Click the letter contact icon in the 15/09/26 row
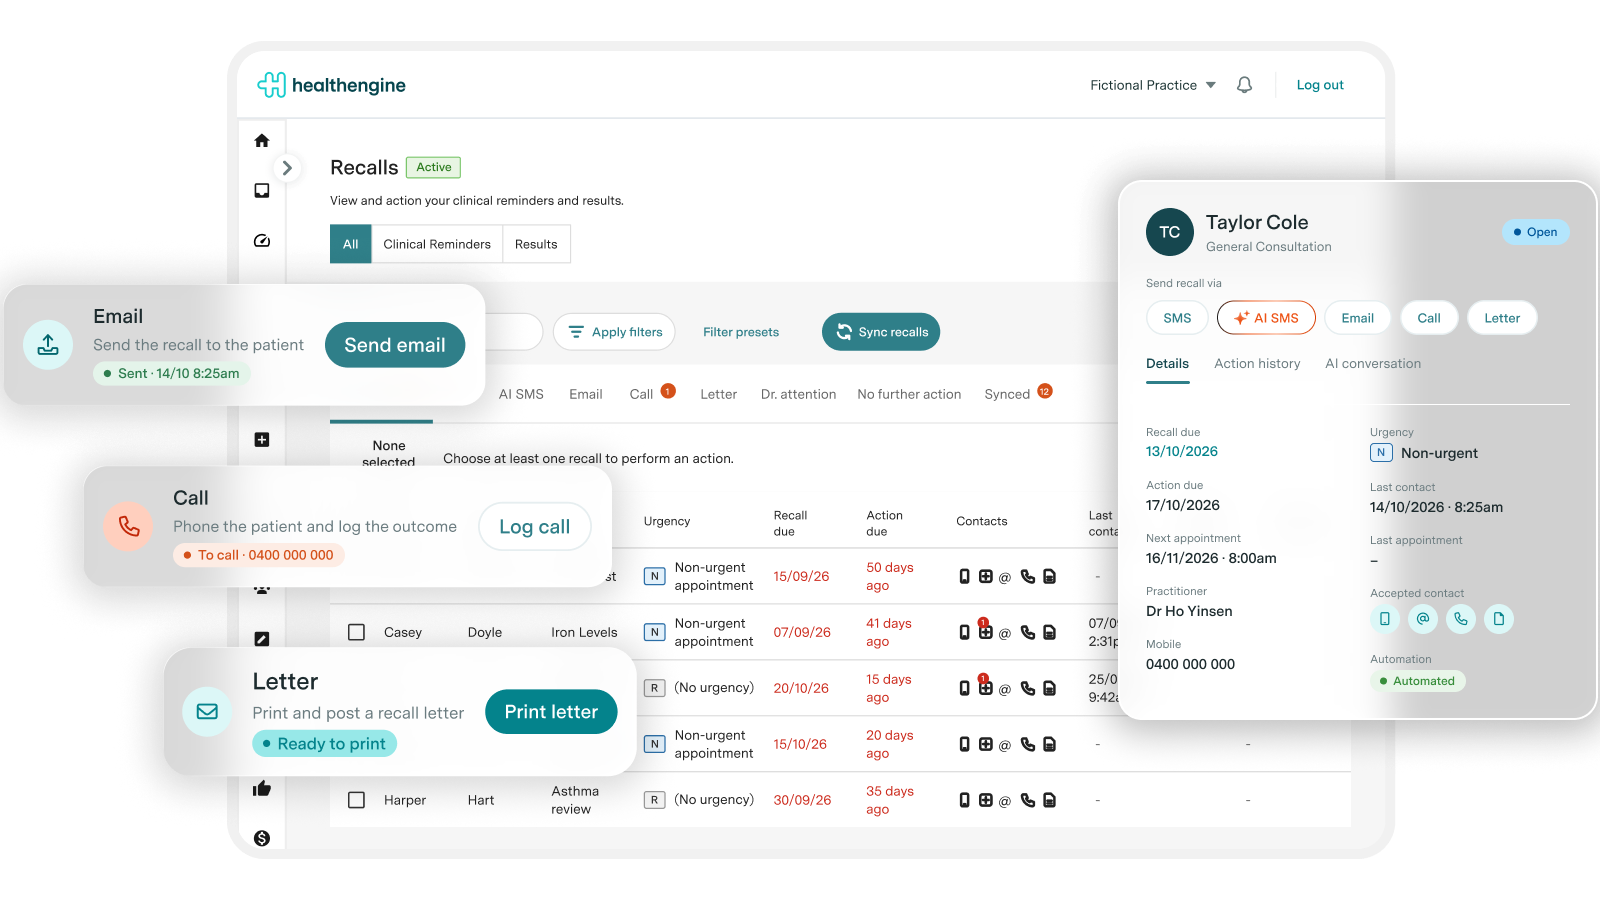 pos(1049,576)
